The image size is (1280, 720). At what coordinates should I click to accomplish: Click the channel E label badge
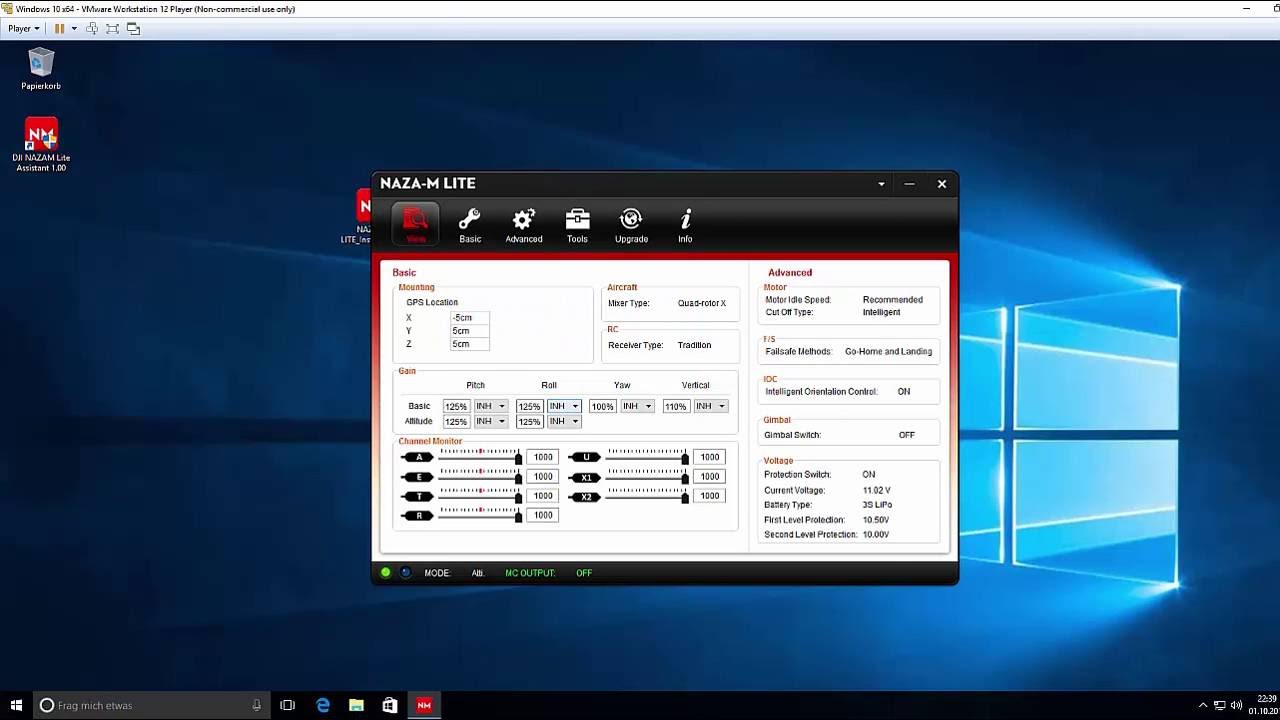tap(418, 477)
